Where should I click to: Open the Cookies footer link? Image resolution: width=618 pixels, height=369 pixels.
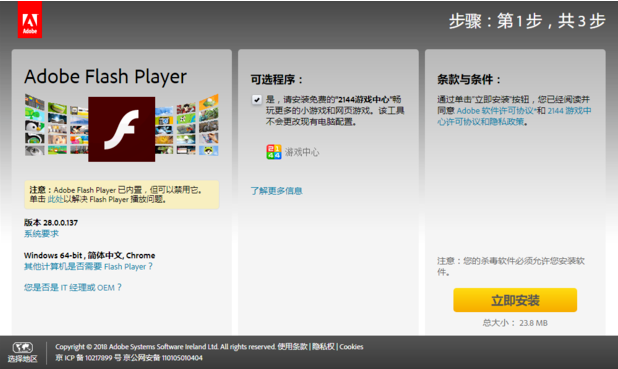pos(351,347)
